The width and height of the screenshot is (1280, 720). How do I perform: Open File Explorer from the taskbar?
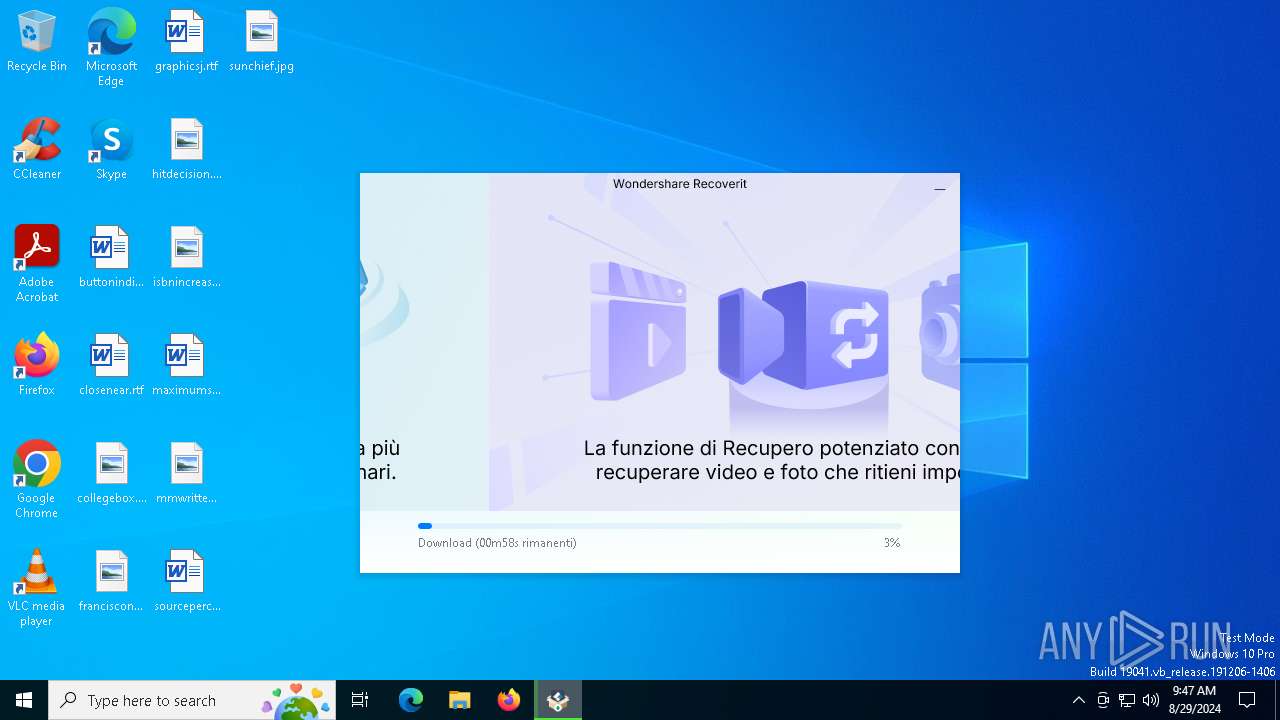(x=460, y=700)
